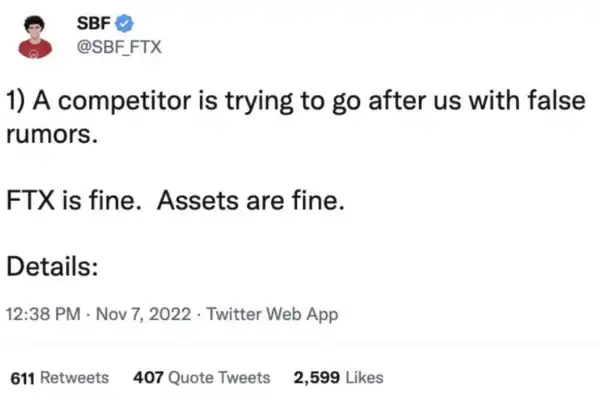The image size is (600, 400).
Task: View the 2,599 Likes list
Action: point(338,377)
